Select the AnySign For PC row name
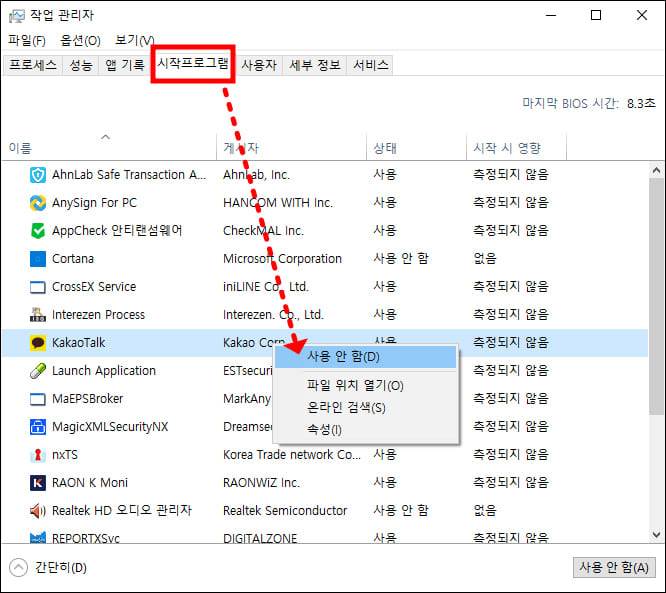This screenshot has width=666, height=593. tap(94, 203)
